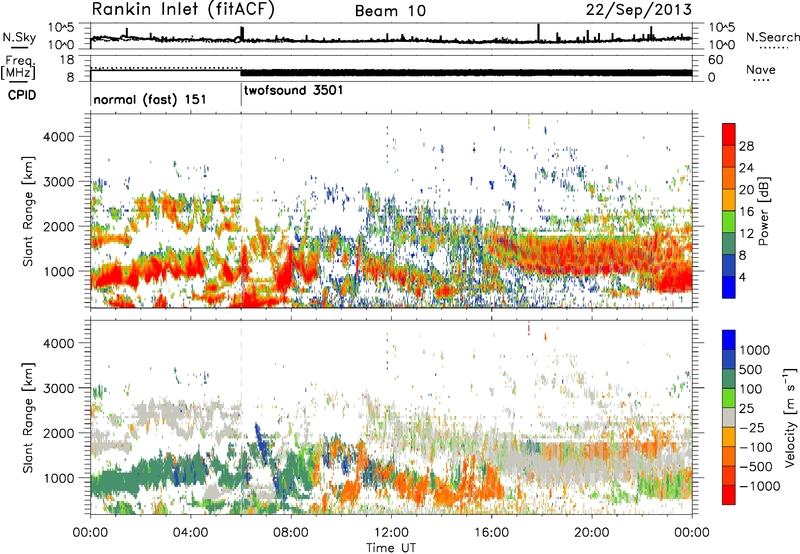Click the blue velocity streak just after 06:00 near 2000 km
The image size is (800, 554).
(x=260, y=442)
